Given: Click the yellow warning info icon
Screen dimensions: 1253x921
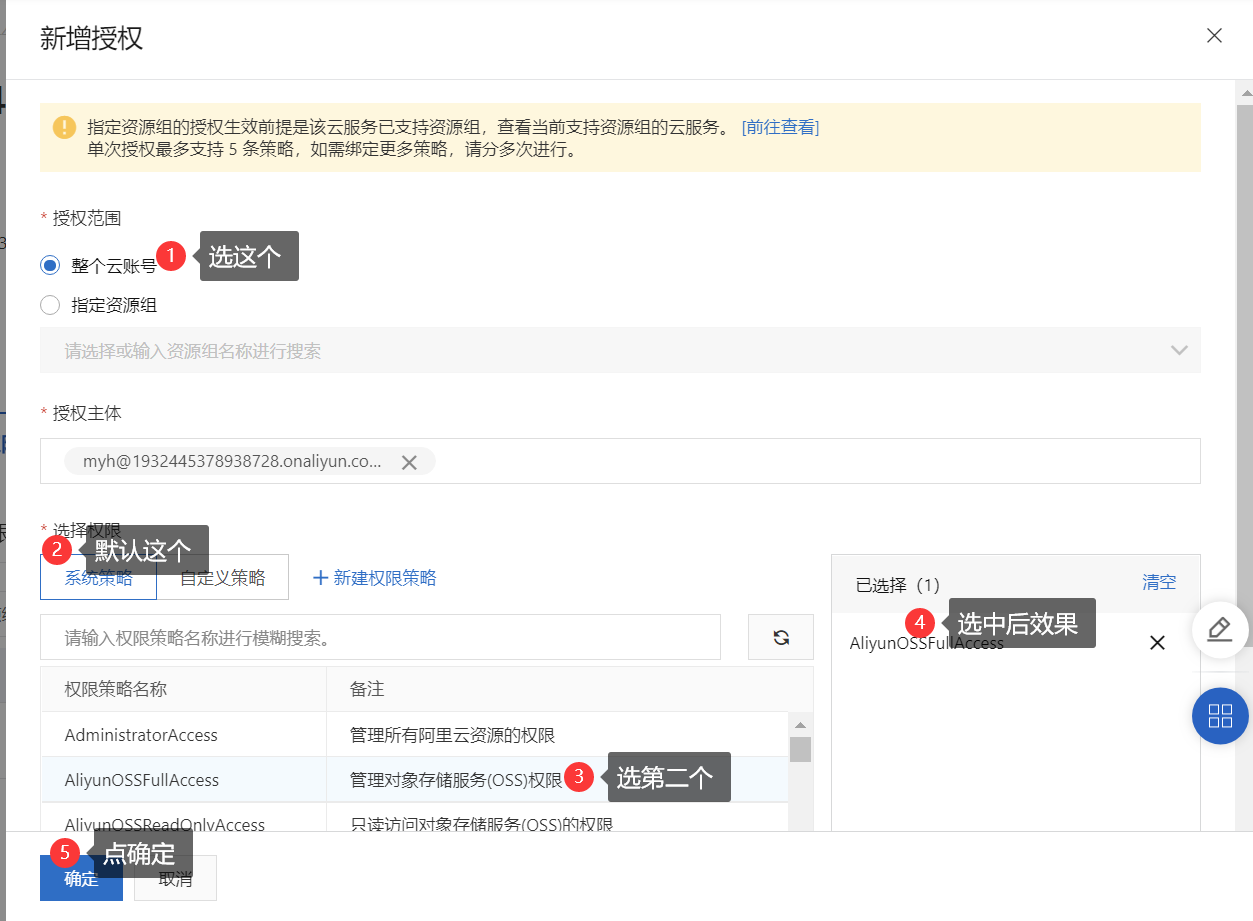Looking at the screenshot, I should 64,127.
